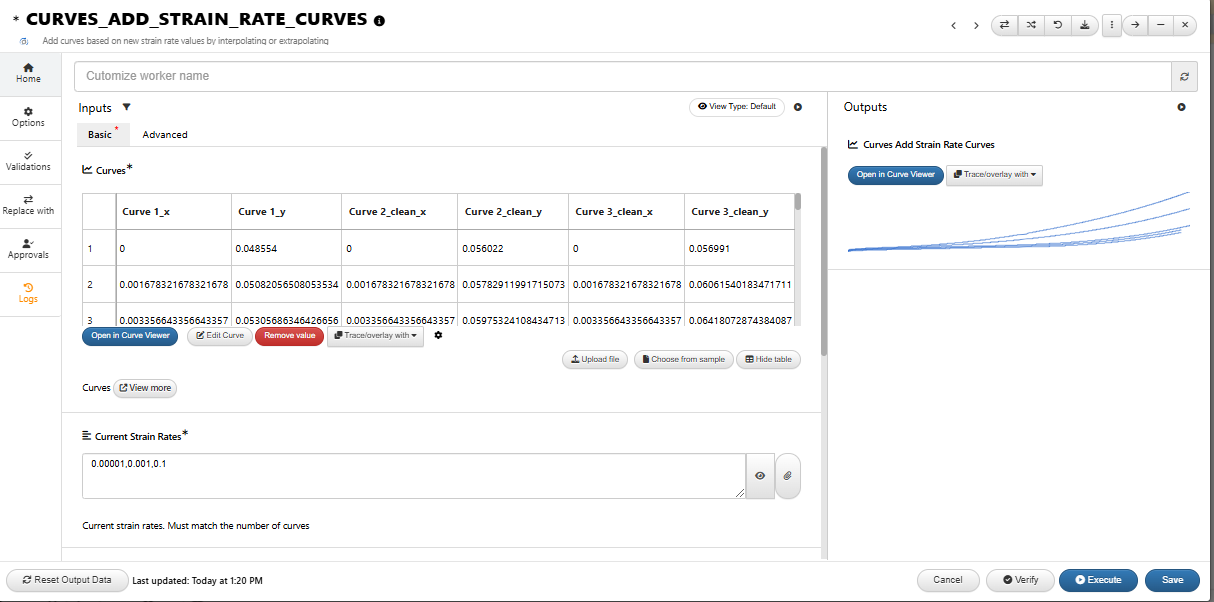Toggle the eye preview for Current Strain Rates
Image resolution: width=1214 pixels, height=602 pixels.
click(760, 476)
